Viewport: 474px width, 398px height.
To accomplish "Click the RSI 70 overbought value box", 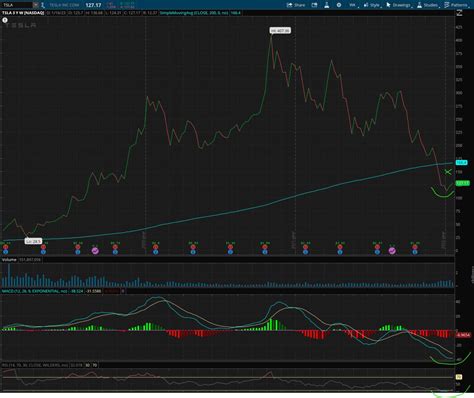I will coord(95,365).
